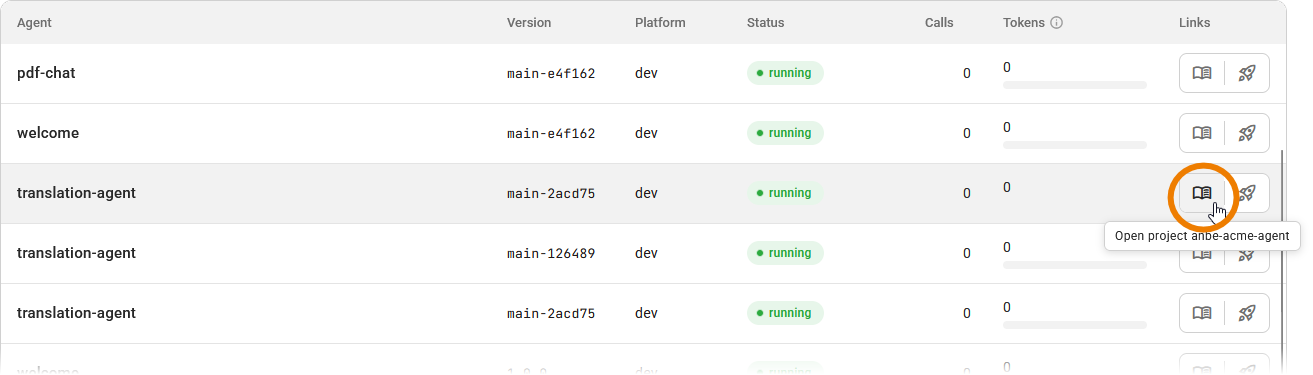Viewport: 1313px width, 375px height.
Task: Open project book icon for welcome row
Action: [x=1202, y=133]
